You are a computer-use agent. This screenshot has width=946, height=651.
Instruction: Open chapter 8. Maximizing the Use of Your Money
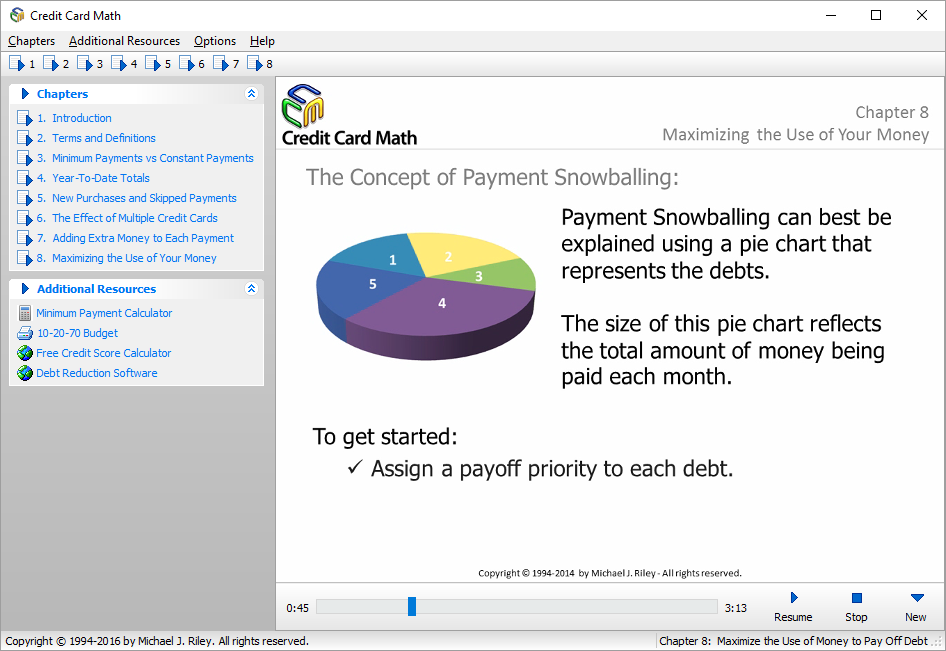coord(127,258)
